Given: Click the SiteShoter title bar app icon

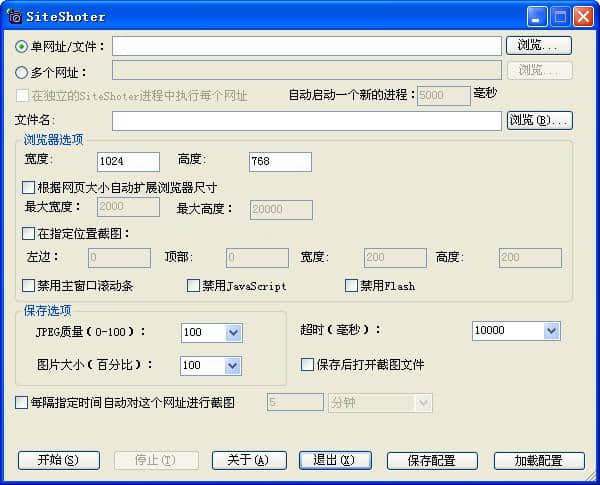Looking at the screenshot, I should click(15, 16).
